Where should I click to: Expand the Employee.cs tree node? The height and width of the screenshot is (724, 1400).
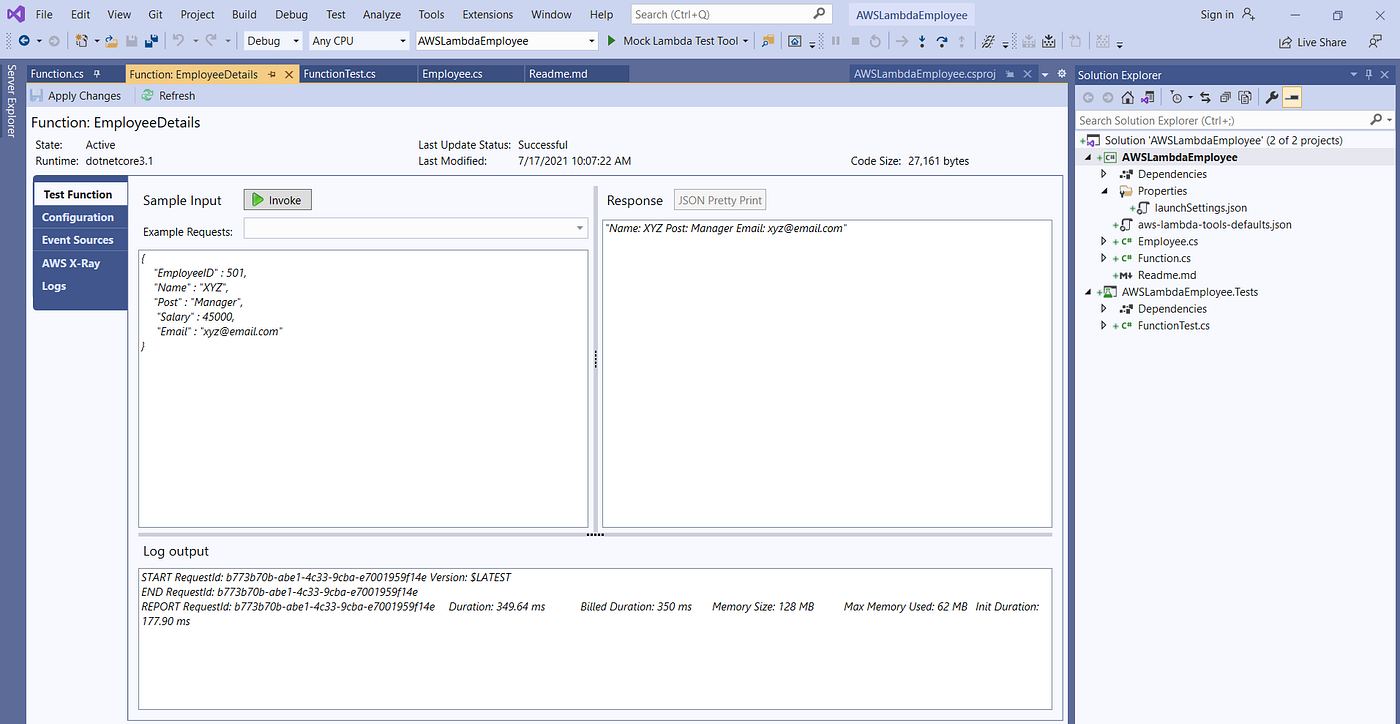point(1104,241)
